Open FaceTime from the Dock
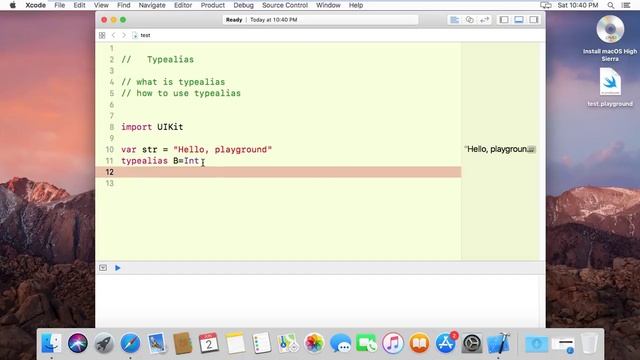640x360 pixels. (367, 343)
